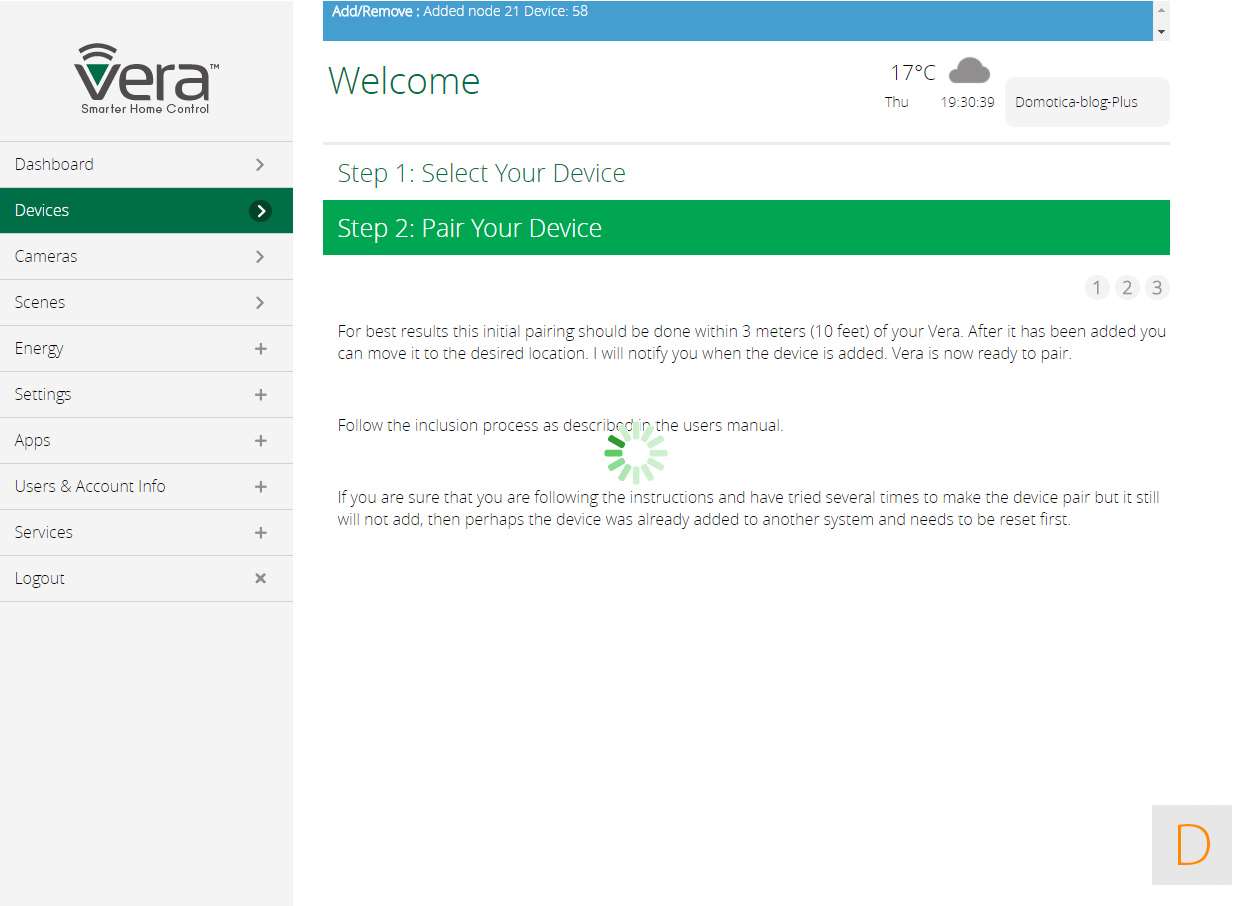Click the Cameras chevron arrow
The image size is (1254, 906).
[x=260, y=256]
